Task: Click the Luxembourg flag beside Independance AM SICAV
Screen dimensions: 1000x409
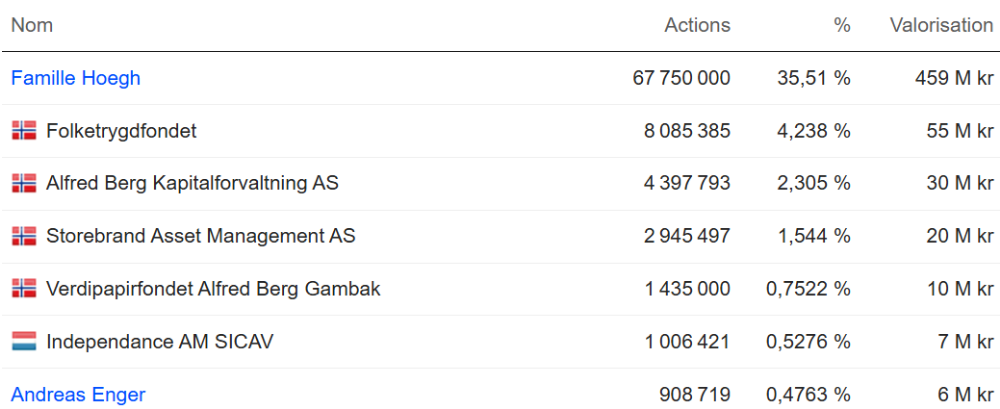Action: [24, 341]
